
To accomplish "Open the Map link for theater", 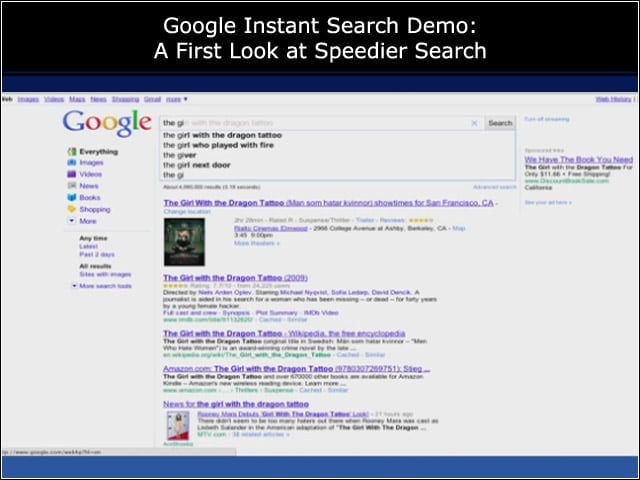I will click(x=459, y=228).
